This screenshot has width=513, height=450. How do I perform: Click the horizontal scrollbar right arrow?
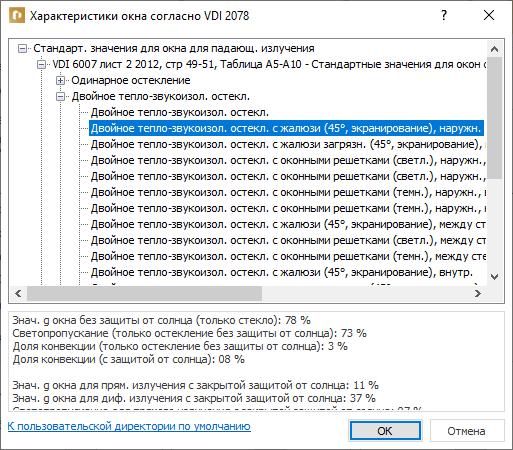click(x=477, y=293)
